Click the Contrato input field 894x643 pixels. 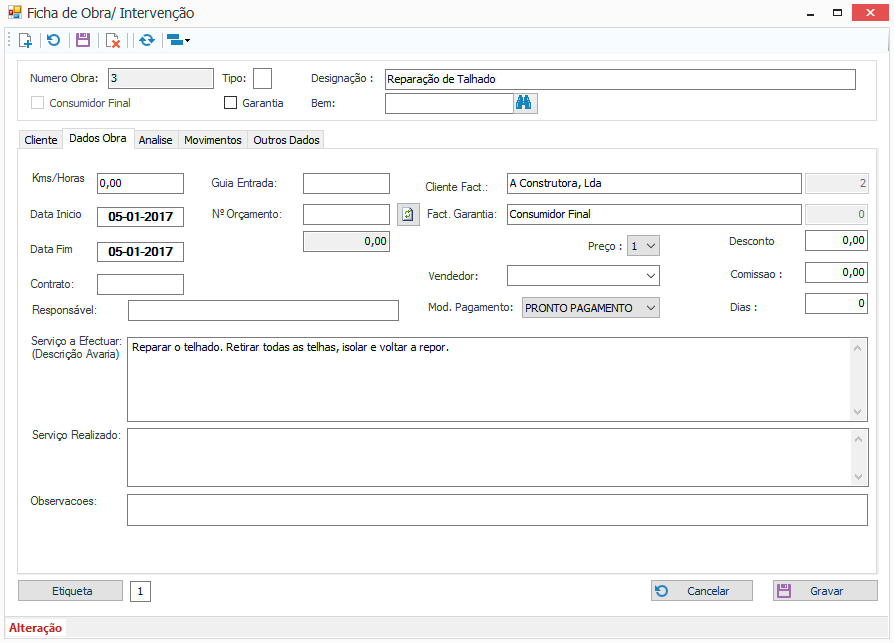(x=140, y=284)
